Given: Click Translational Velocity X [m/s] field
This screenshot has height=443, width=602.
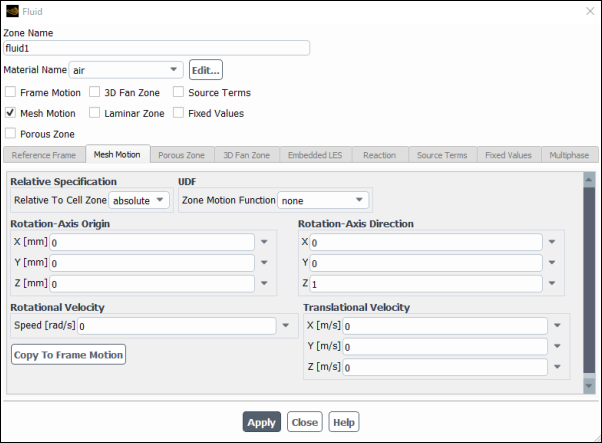Looking at the screenshot, I should (x=445, y=326).
